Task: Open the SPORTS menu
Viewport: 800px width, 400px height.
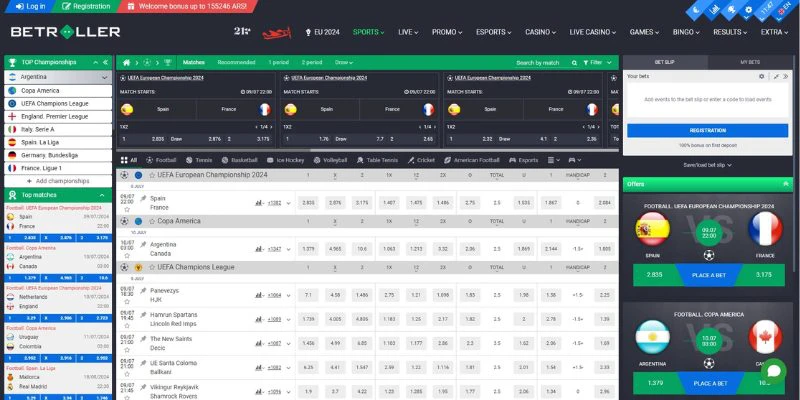Action: pyautogui.click(x=368, y=32)
